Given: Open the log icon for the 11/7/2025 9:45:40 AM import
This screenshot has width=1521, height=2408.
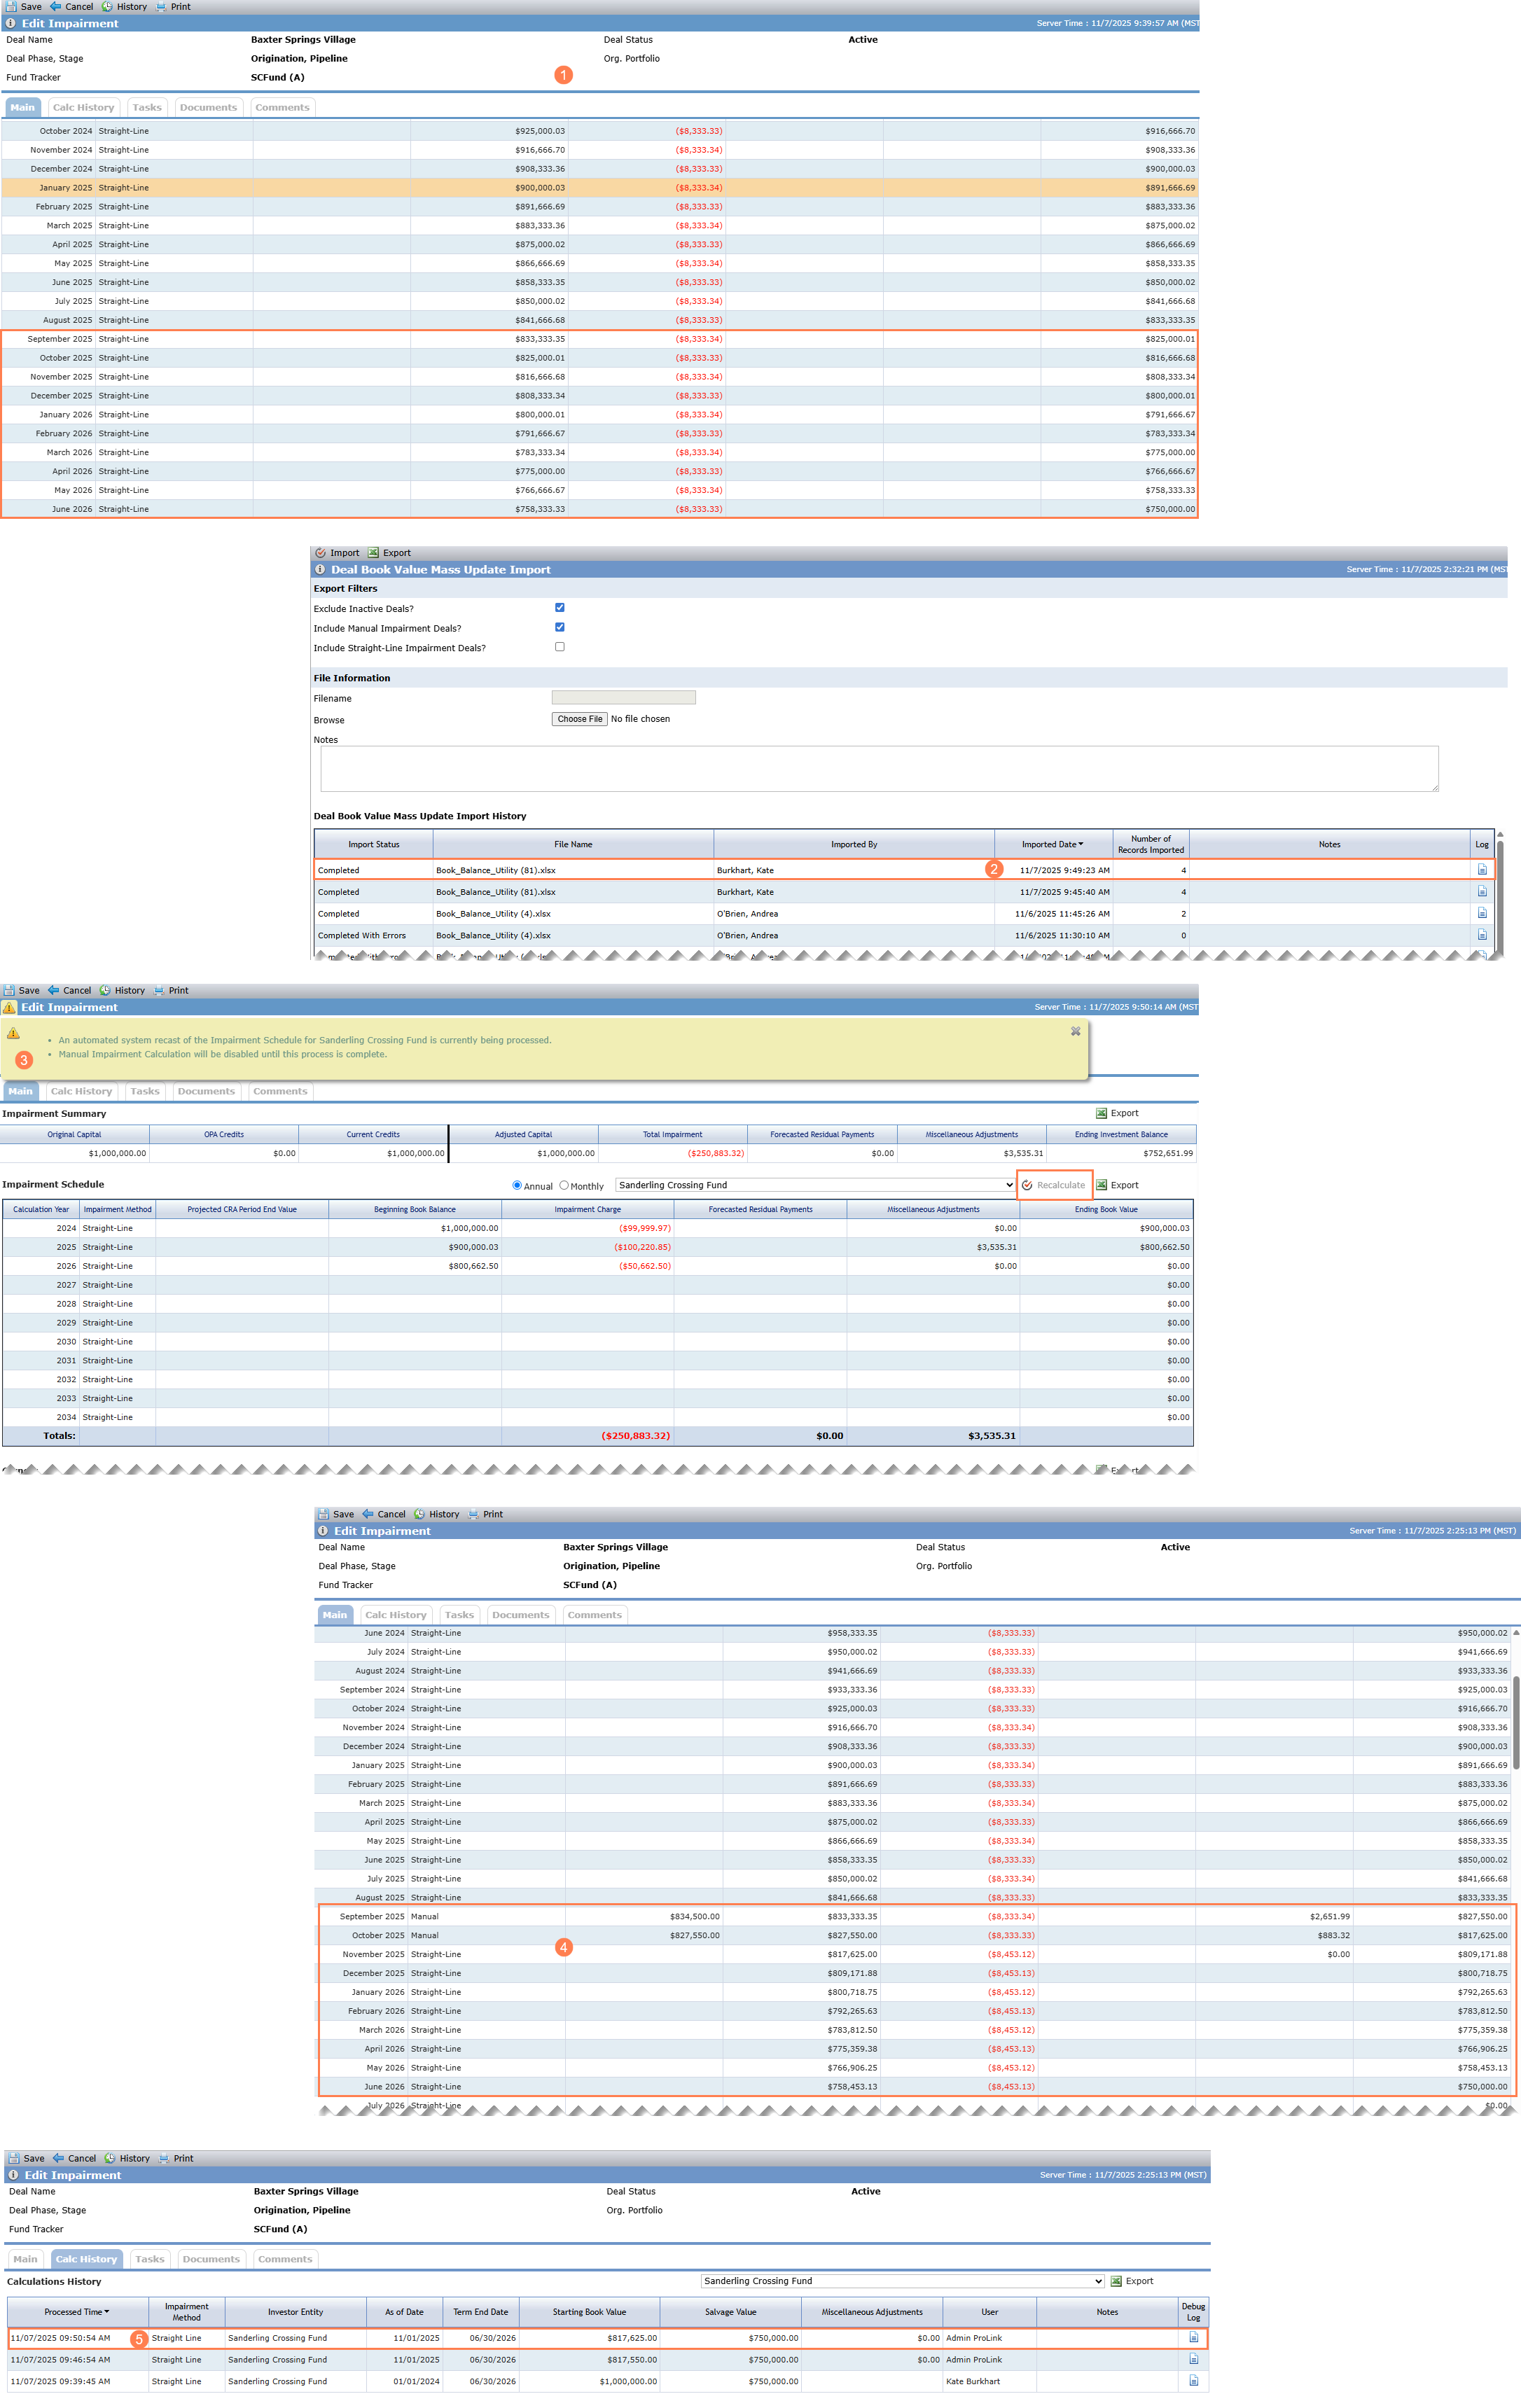Looking at the screenshot, I should click(x=1482, y=892).
